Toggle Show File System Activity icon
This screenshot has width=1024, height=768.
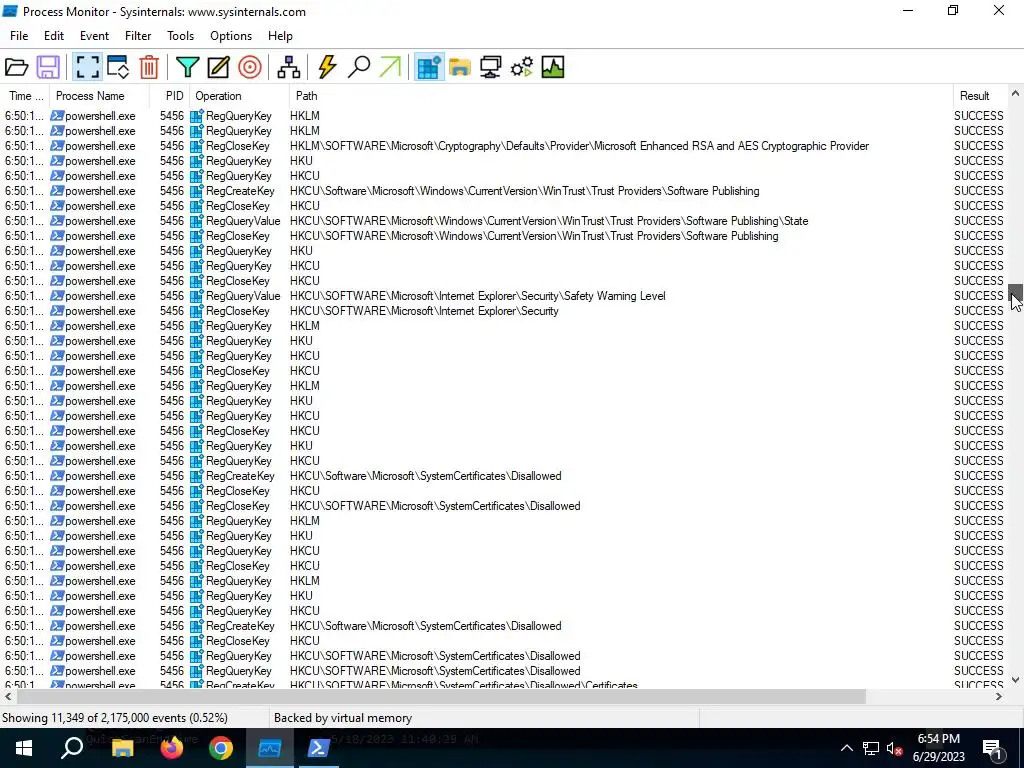(460, 67)
